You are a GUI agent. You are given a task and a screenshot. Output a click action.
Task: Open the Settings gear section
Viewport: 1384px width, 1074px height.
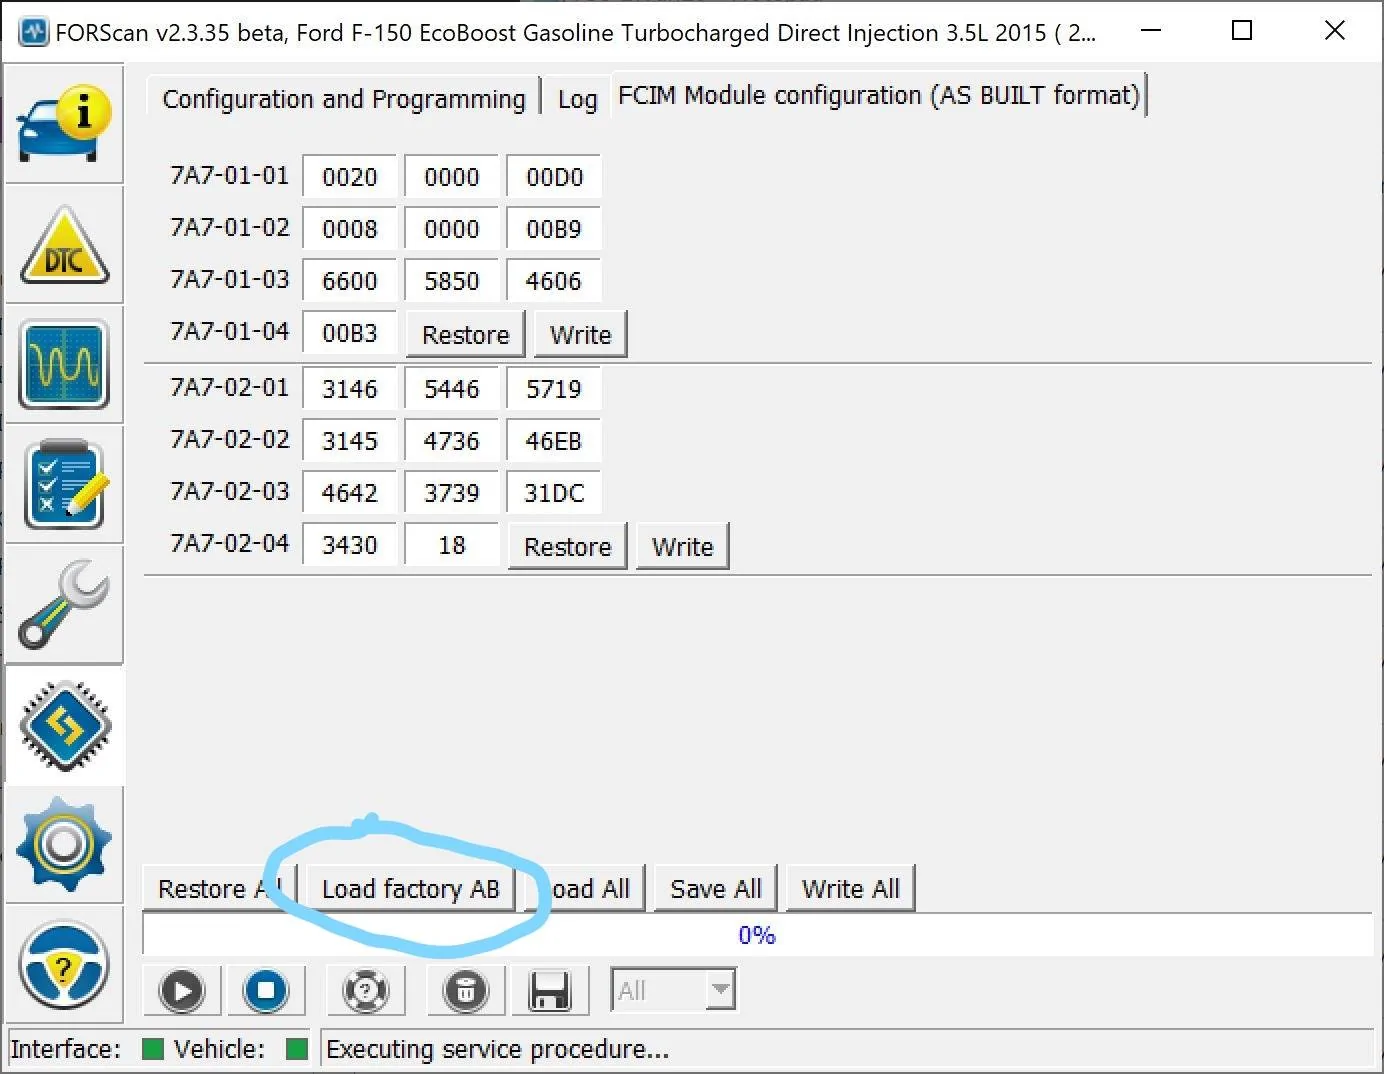click(x=63, y=845)
